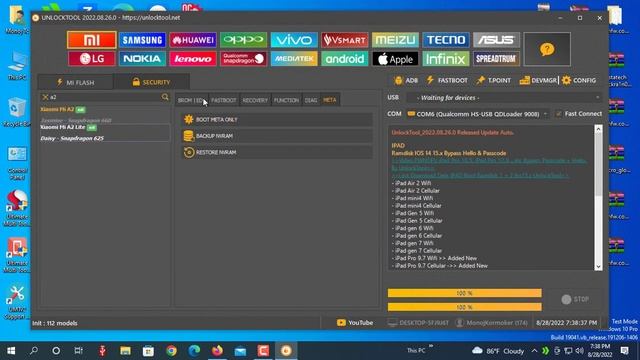Open the RECOVERY tab

(255, 100)
